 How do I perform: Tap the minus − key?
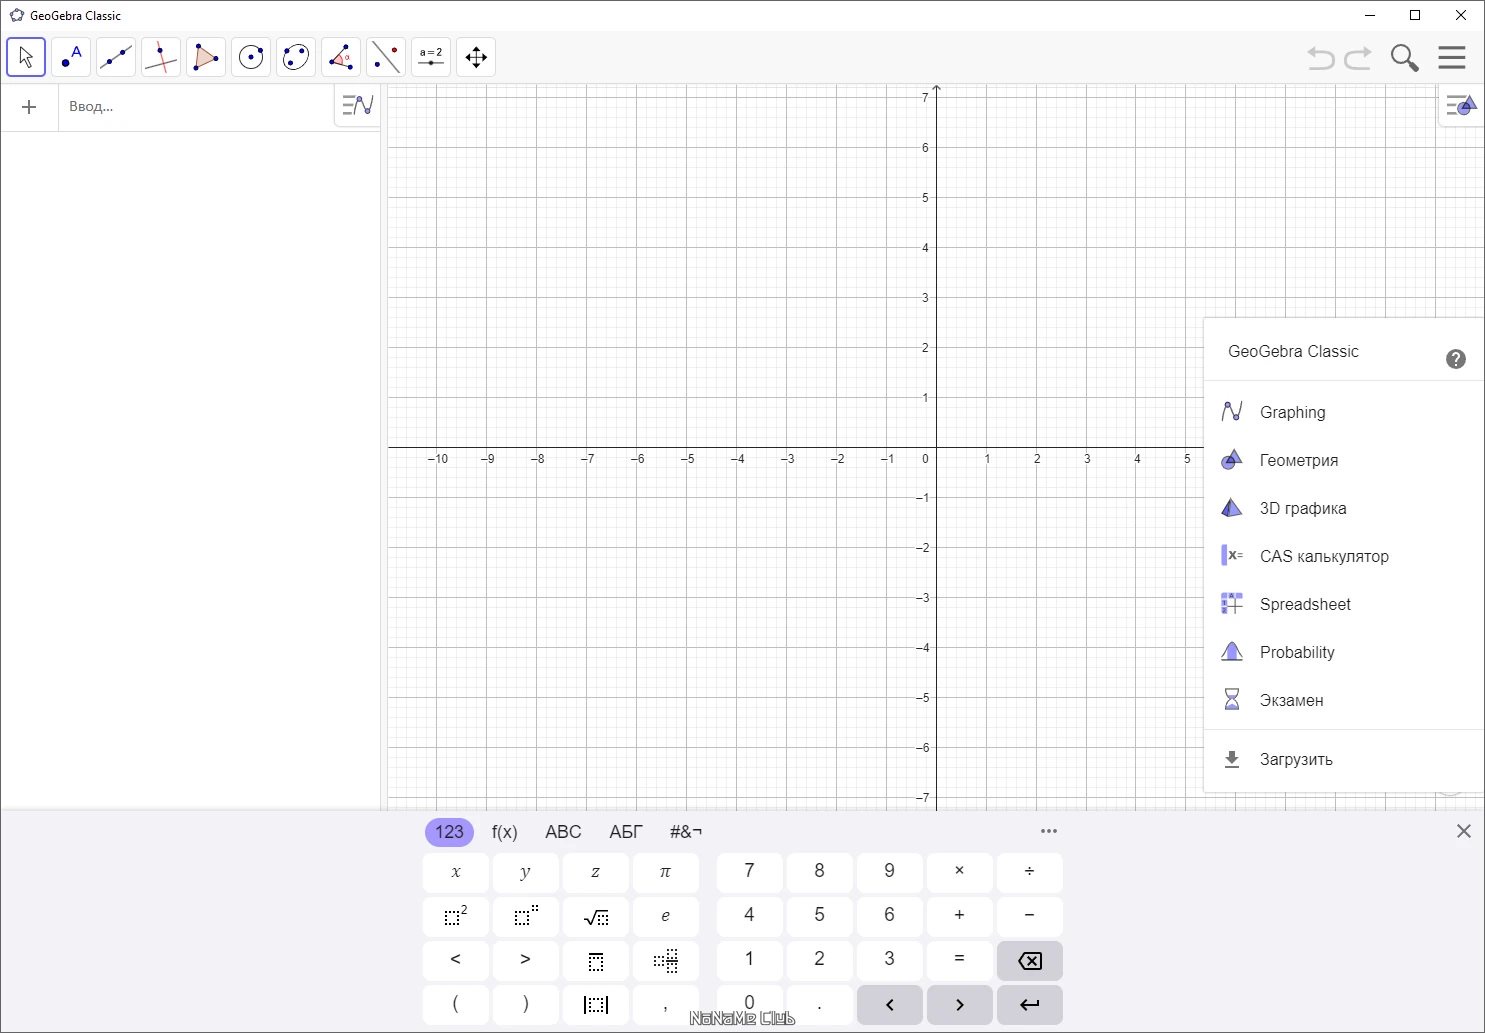click(1030, 916)
